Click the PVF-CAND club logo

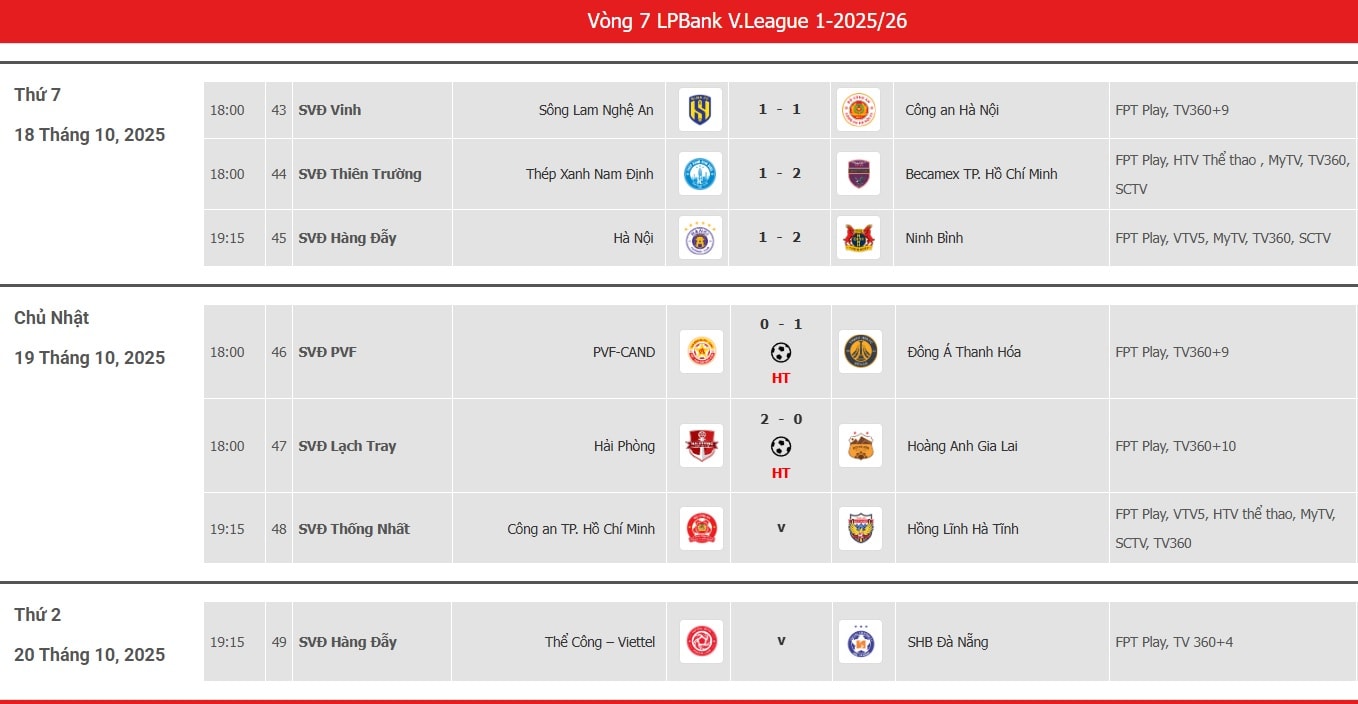(x=701, y=352)
